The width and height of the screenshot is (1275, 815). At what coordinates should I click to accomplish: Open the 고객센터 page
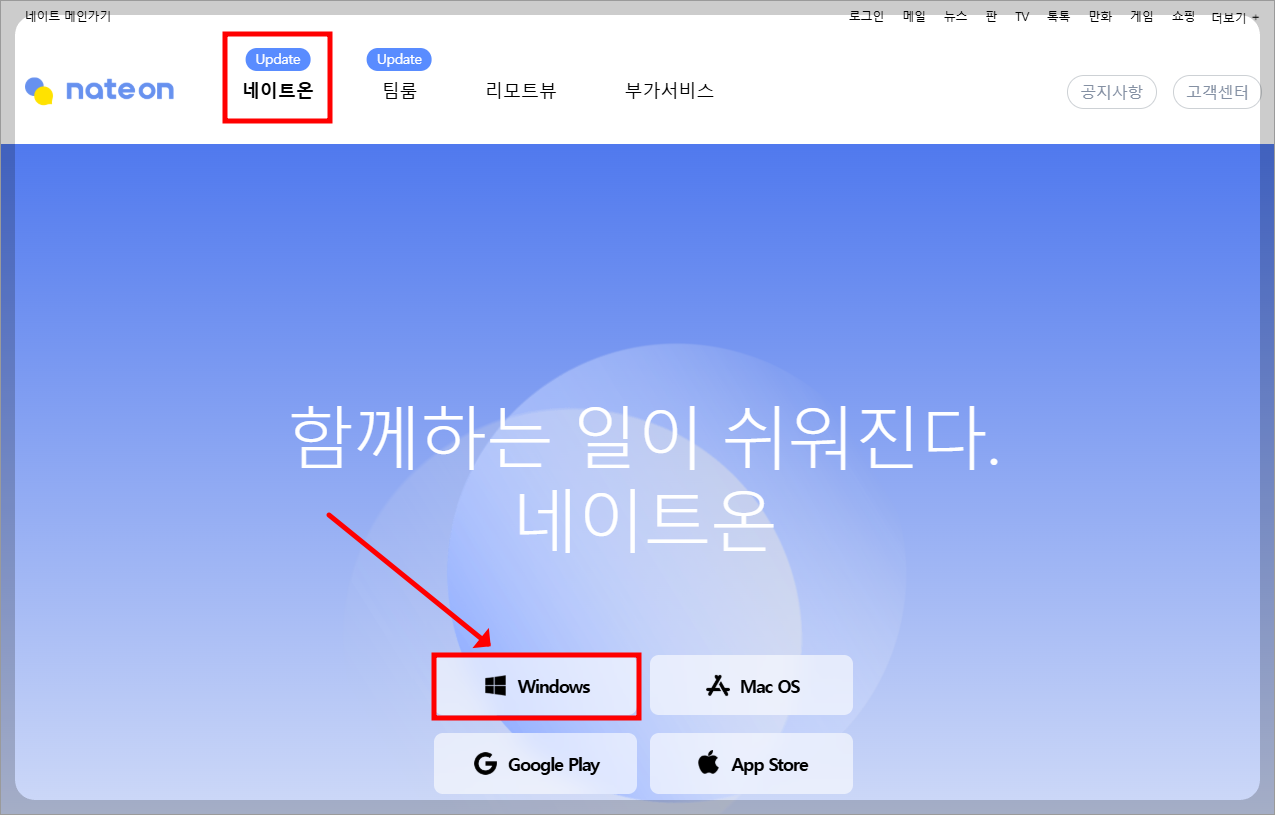[x=1216, y=91]
